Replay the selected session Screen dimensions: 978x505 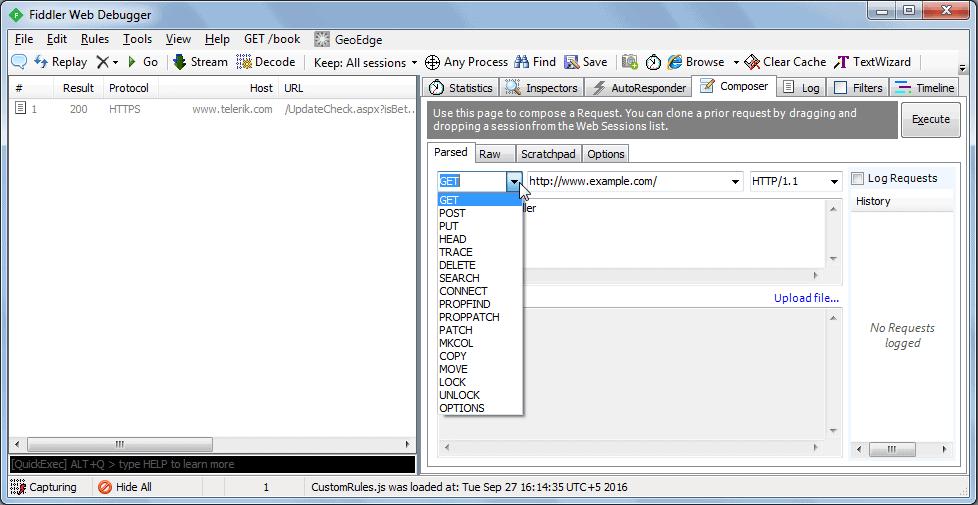point(60,62)
